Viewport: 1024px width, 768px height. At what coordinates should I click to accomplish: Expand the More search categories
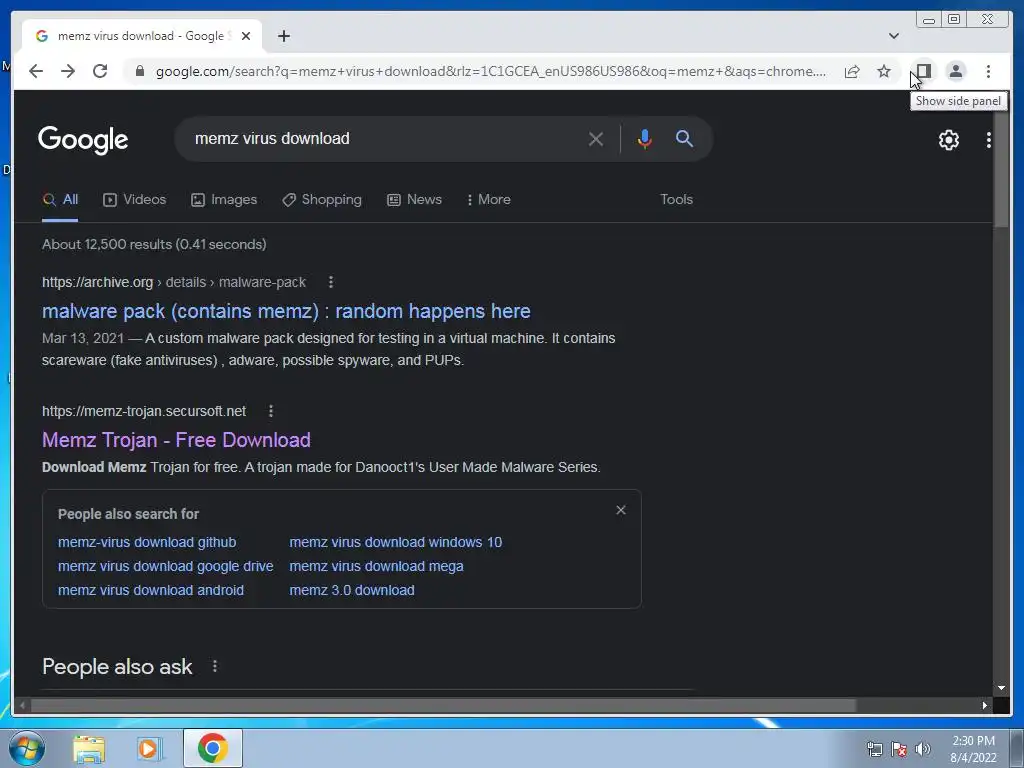(x=488, y=200)
